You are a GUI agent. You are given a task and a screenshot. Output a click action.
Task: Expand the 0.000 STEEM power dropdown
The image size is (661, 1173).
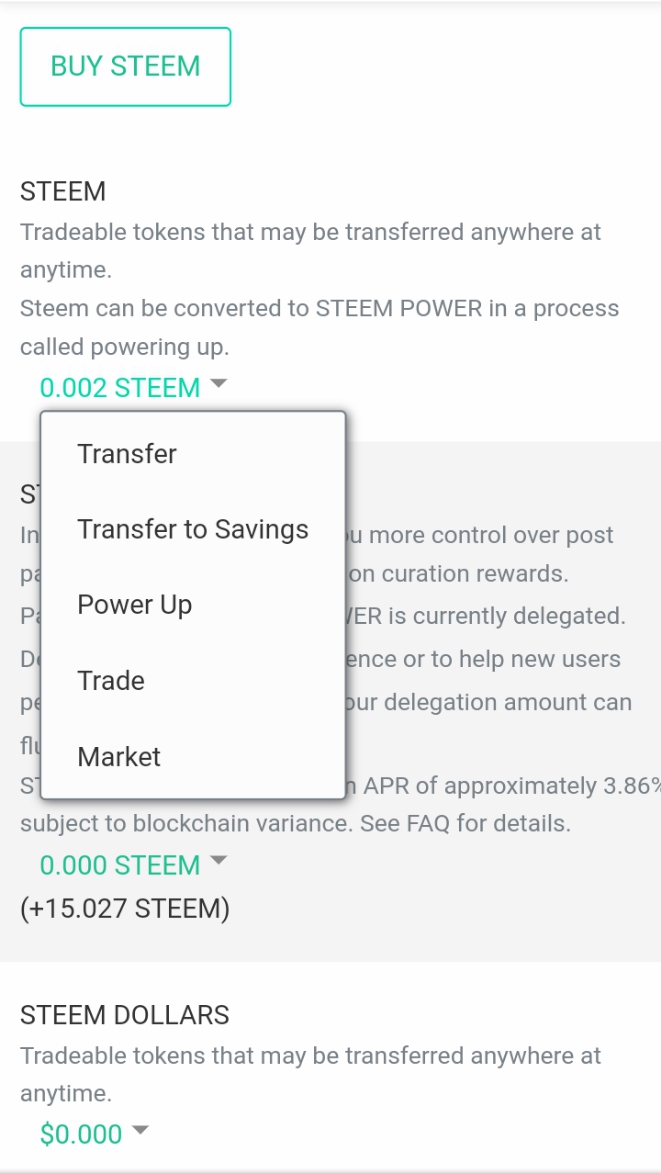tap(120, 865)
